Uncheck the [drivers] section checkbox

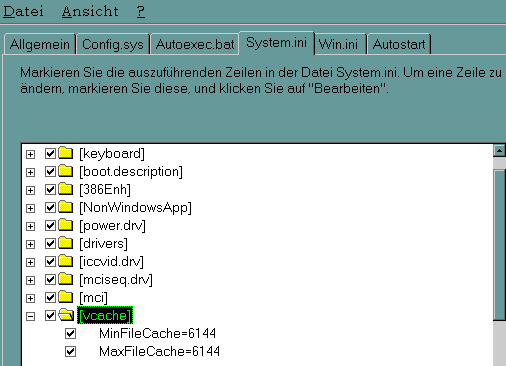tap(50, 244)
